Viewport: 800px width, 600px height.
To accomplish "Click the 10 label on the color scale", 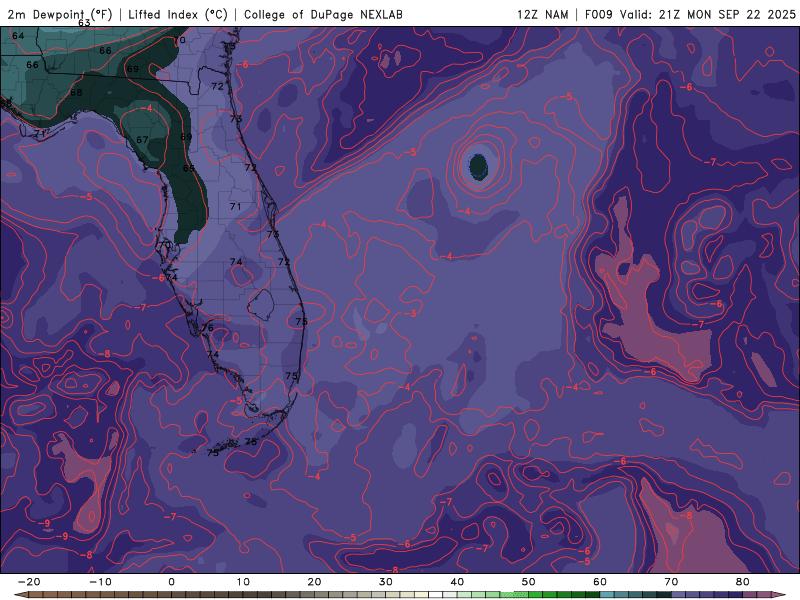I will point(243,582).
